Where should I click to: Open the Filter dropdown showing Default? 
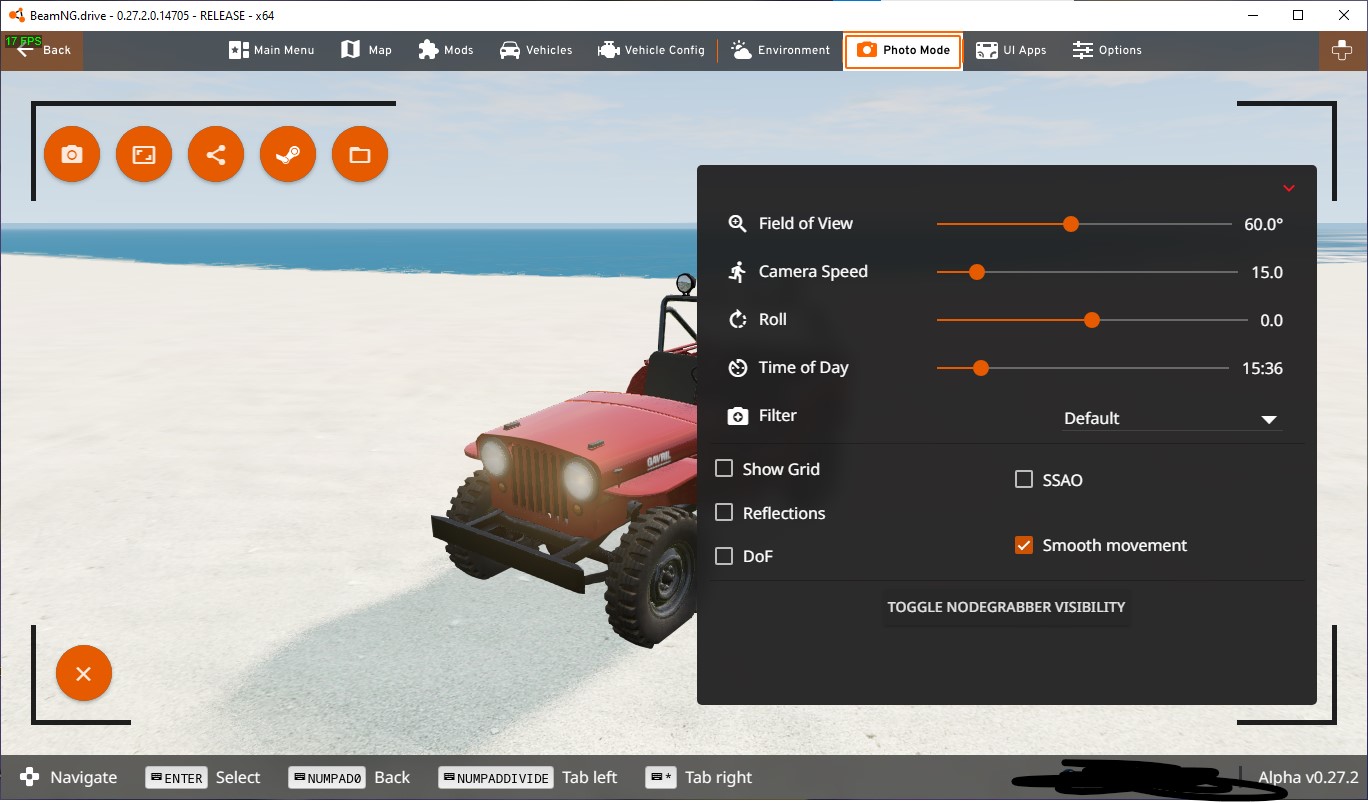click(x=1172, y=418)
